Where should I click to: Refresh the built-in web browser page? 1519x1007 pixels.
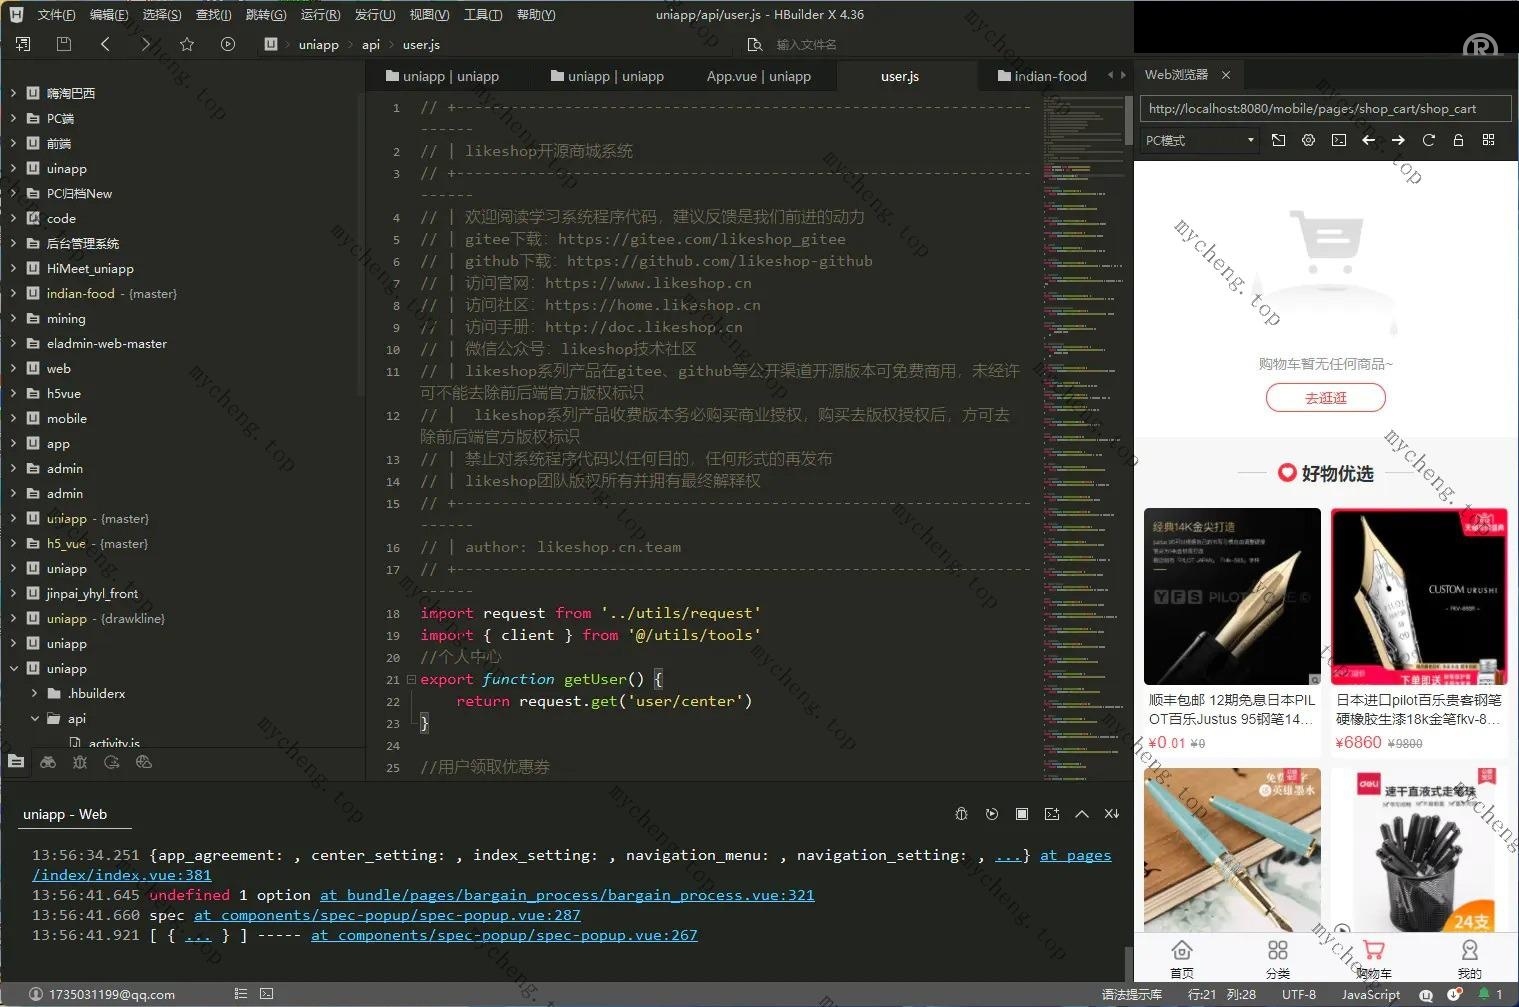(x=1428, y=140)
